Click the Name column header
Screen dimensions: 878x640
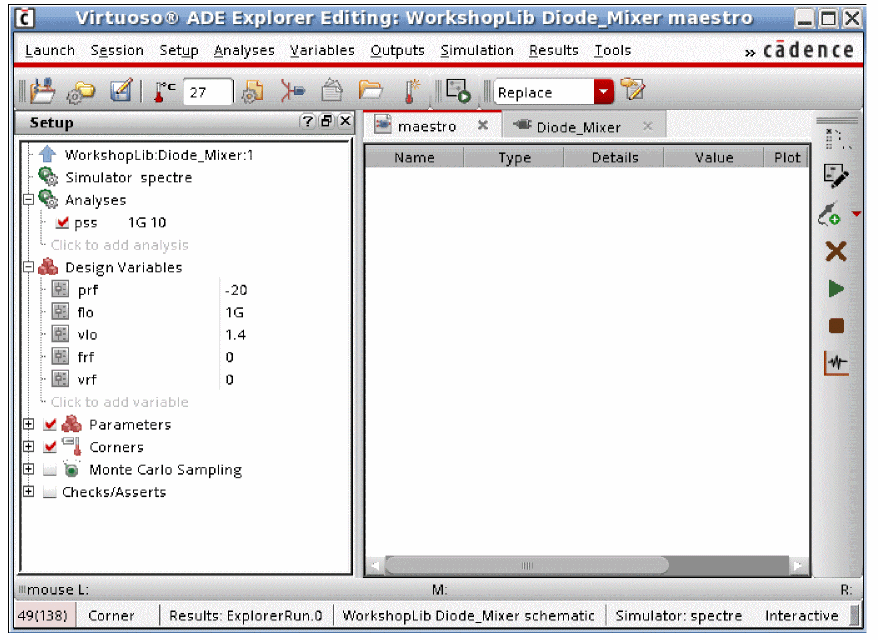414,158
